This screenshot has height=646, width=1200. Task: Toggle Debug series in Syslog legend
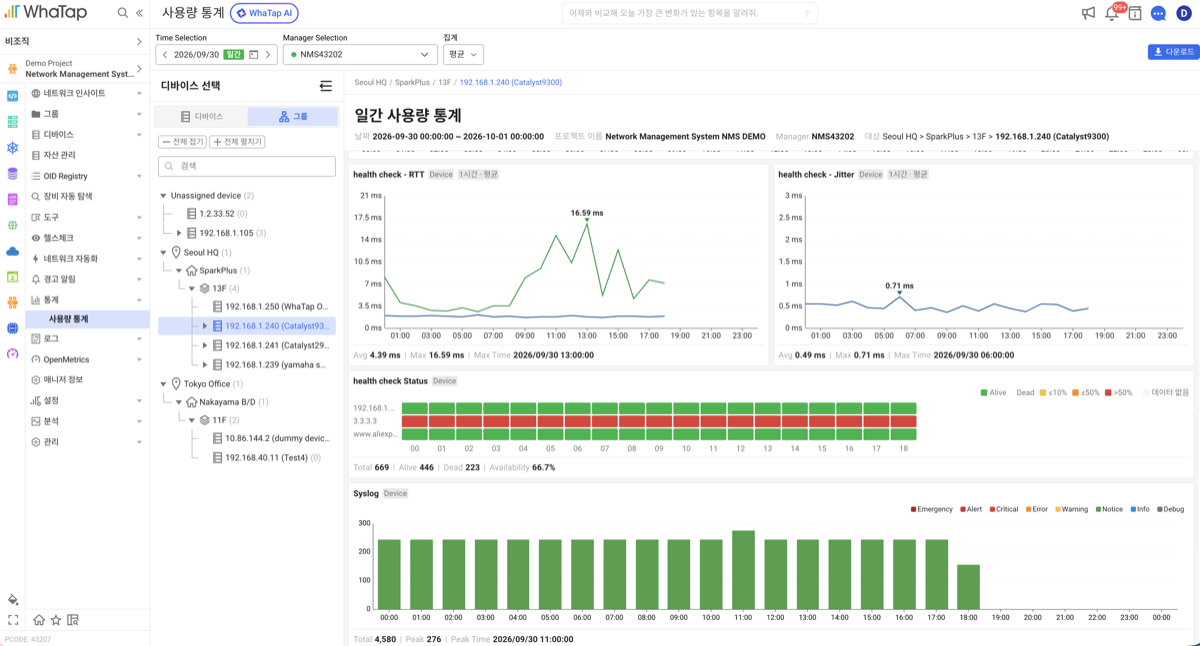tap(1171, 509)
